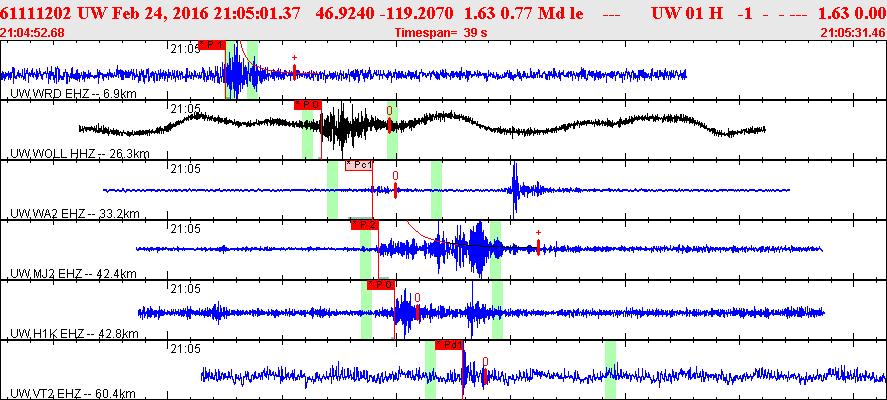Image resolution: width=887 pixels, height=400 pixels.
Task: Click the UW.WRD EHZ -- 6.9km station label
Action: [74, 93]
